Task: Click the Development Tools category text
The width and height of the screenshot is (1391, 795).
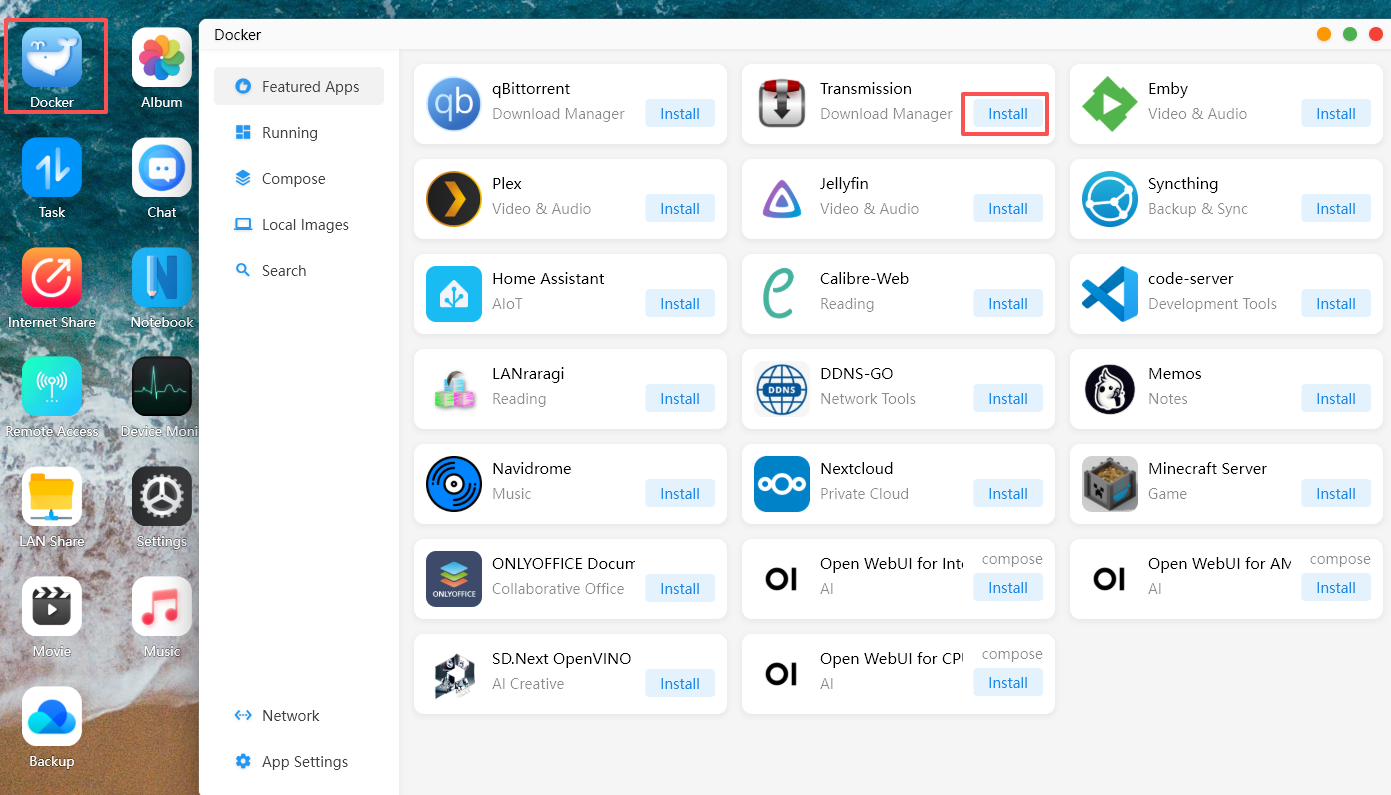Action: 1212,304
